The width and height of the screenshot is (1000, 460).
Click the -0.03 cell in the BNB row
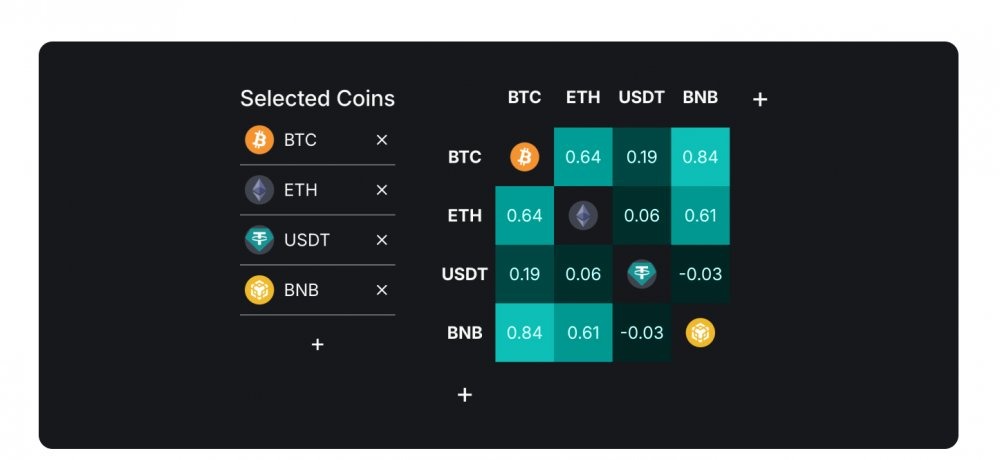click(x=642, y=333)
